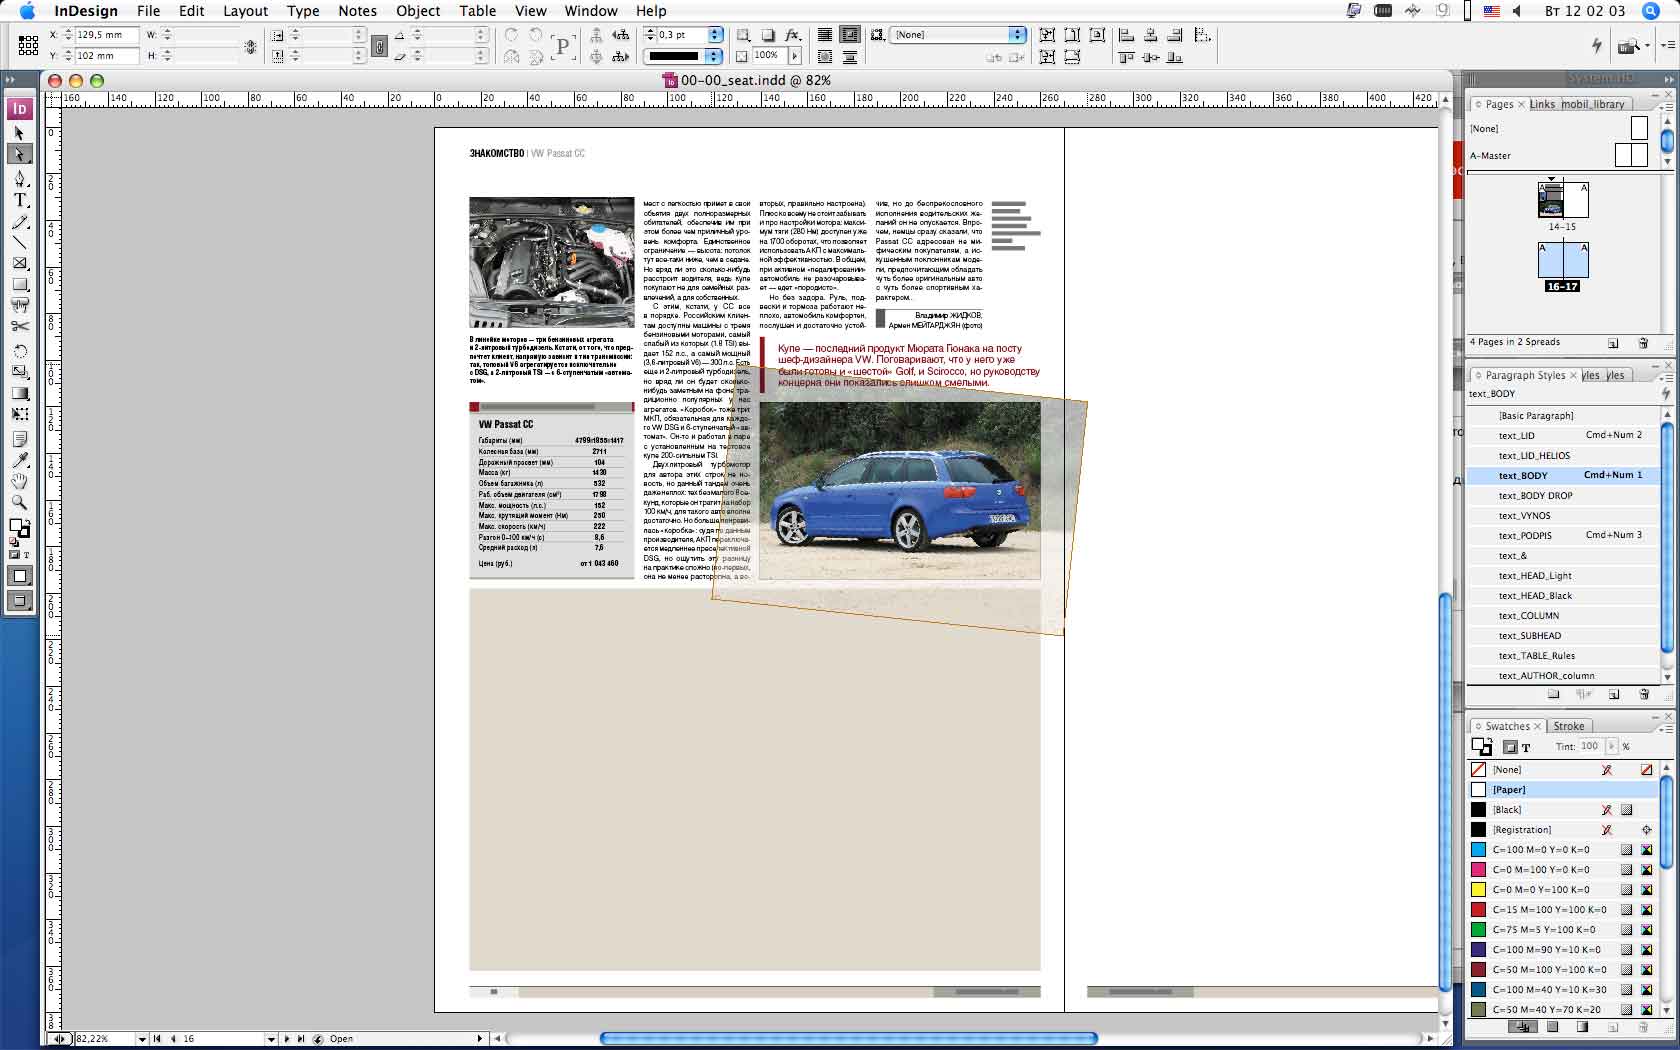Select the Rectangle tool

pyautogui.click(x=19, y=284)
